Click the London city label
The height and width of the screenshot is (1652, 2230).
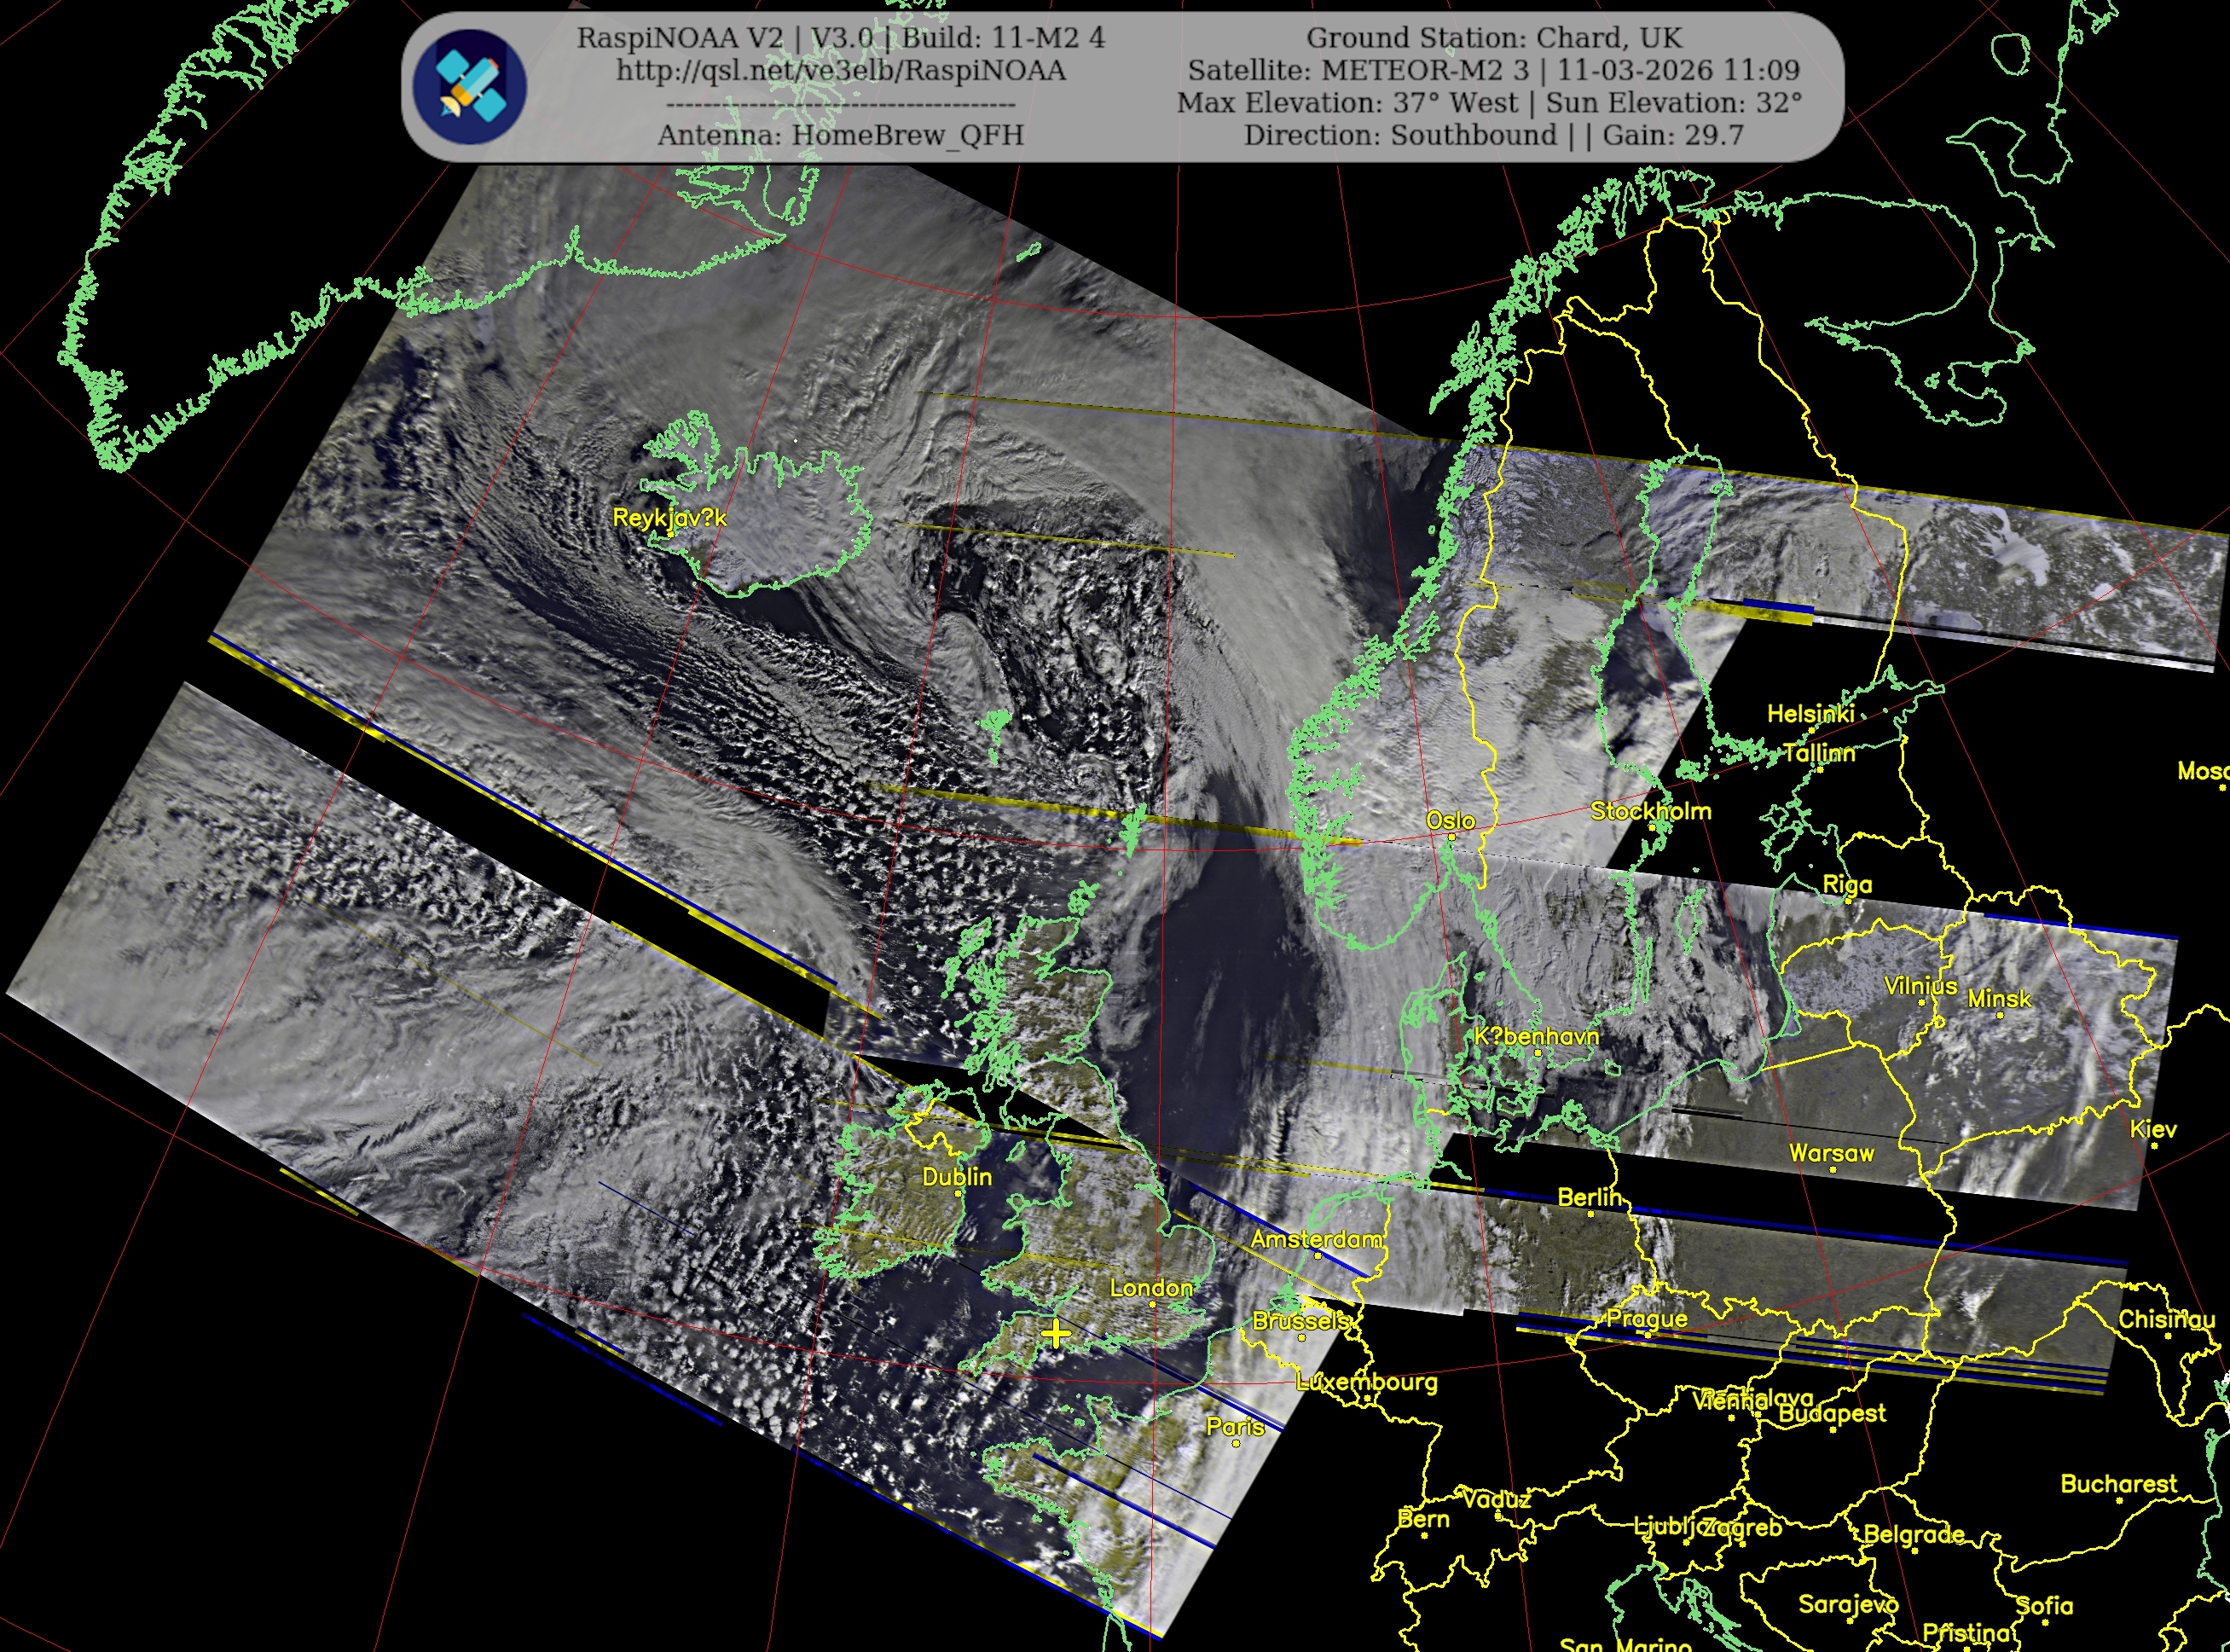pos(1151,1288)
